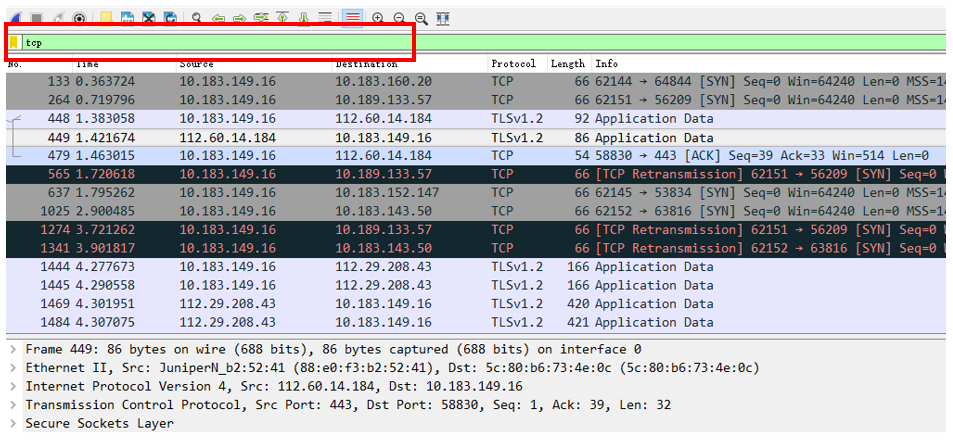
Task: Open the display filter bookmark menu
Action: tap(14, 42)
